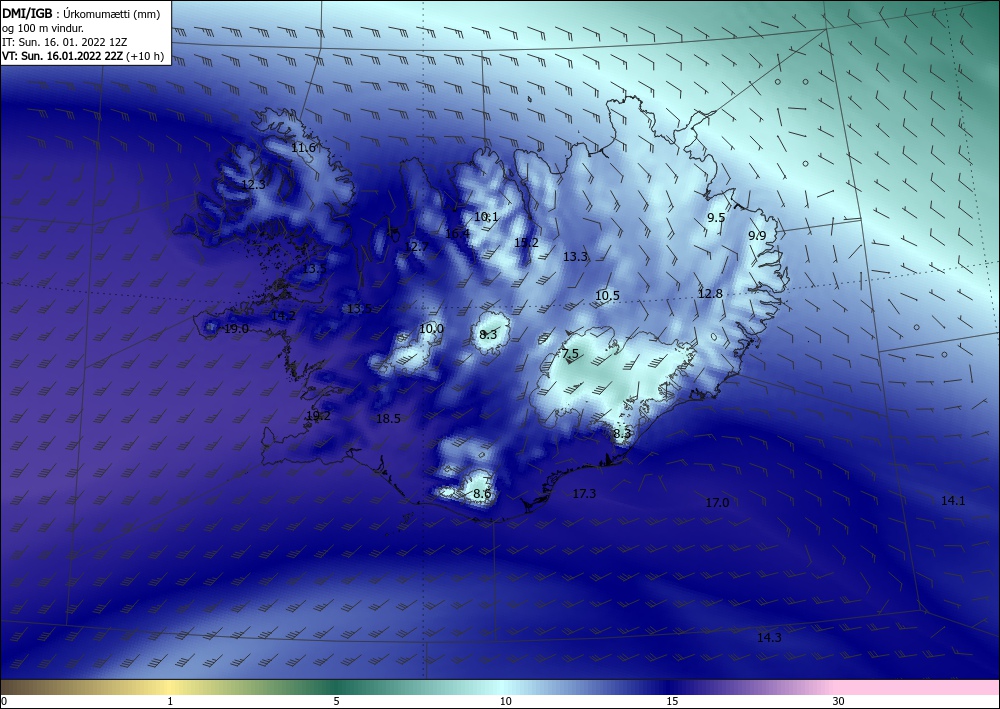Select the 'og 100 m vindur.' caption line
Image resolution: width=1000 pixels, height=709 pixels.
pyautogui.click(x=43, y=29)
